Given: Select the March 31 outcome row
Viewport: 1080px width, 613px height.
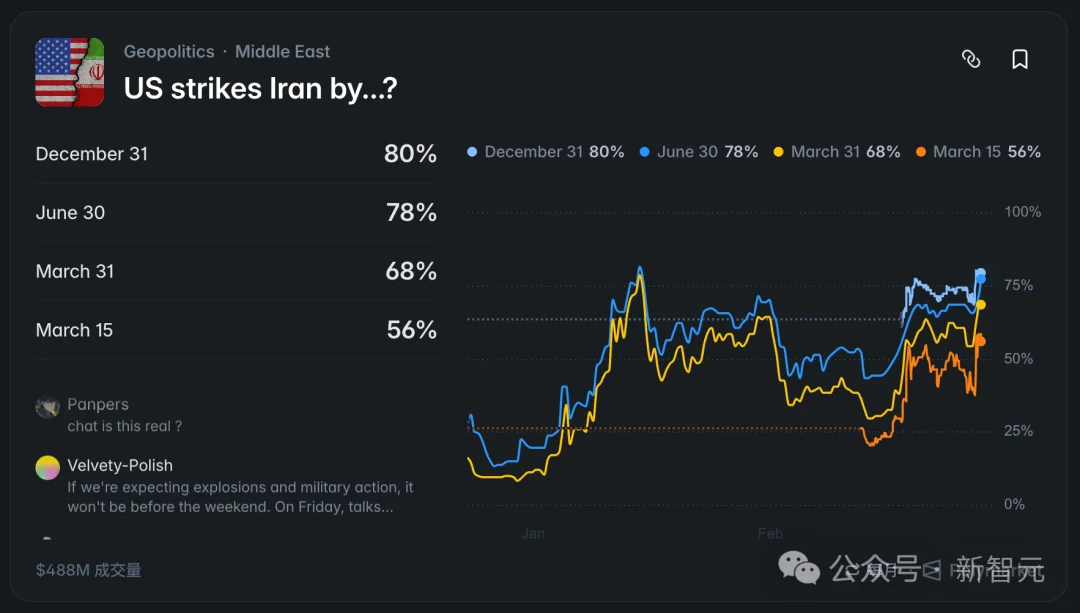Looking at the screenshot, I should coord(236,271).
